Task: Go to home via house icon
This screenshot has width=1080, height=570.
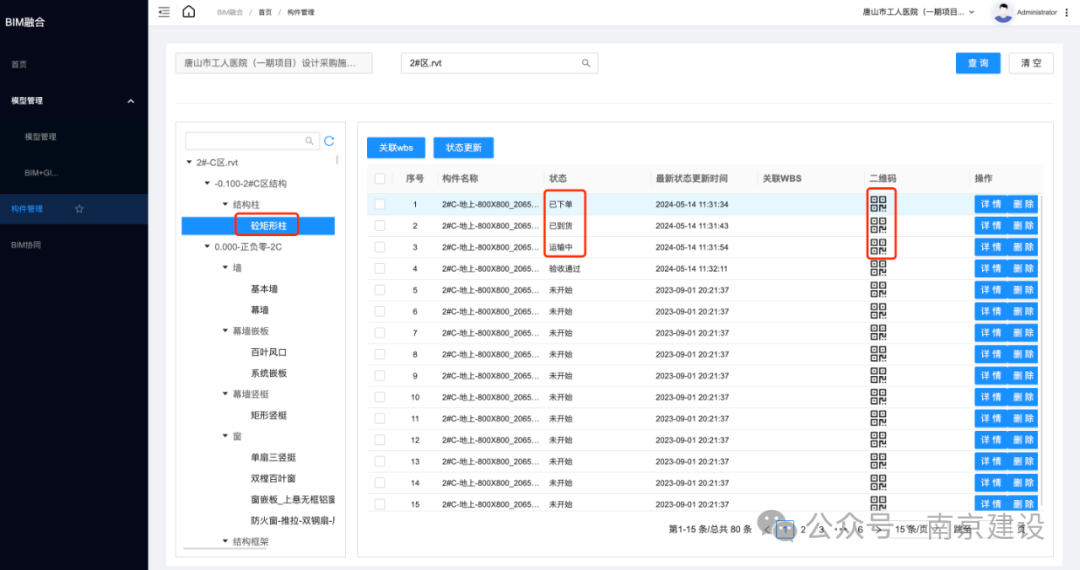Action: [189, 12]
